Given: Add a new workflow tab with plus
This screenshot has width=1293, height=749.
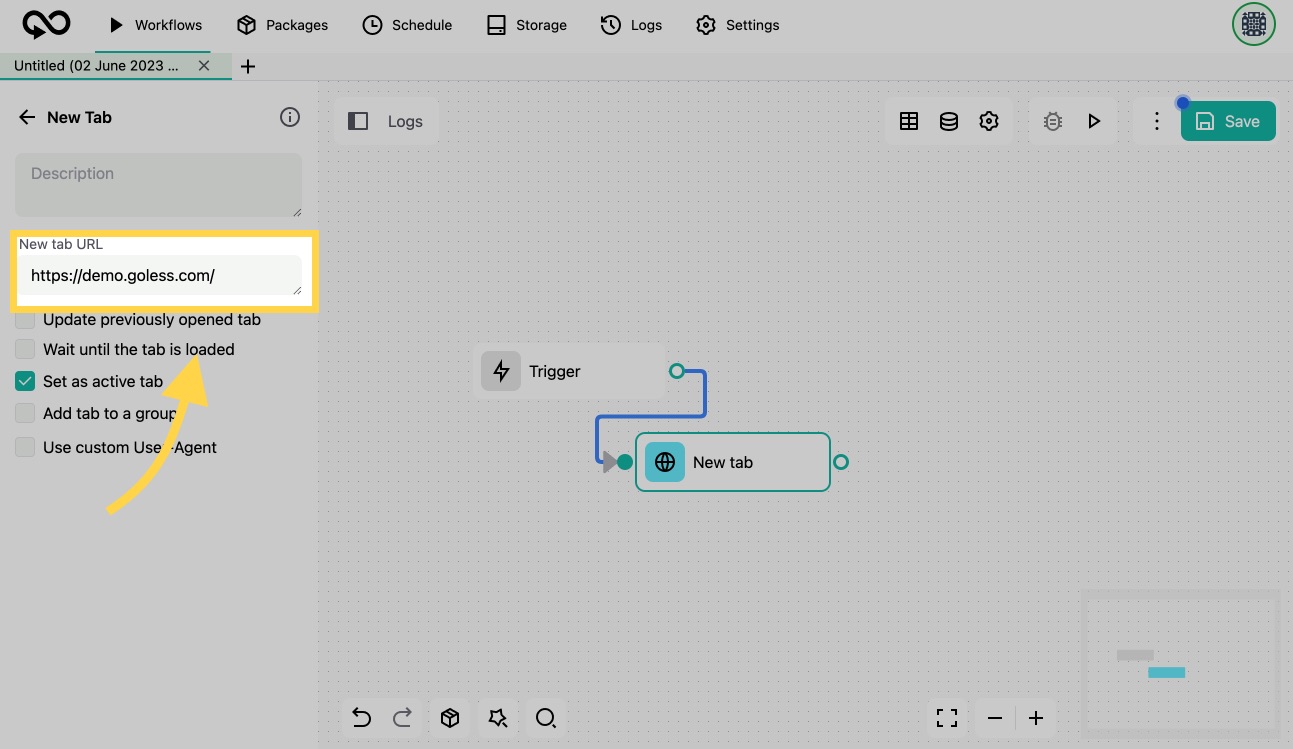Looking at the screenshot, I should tap(249, 66).
